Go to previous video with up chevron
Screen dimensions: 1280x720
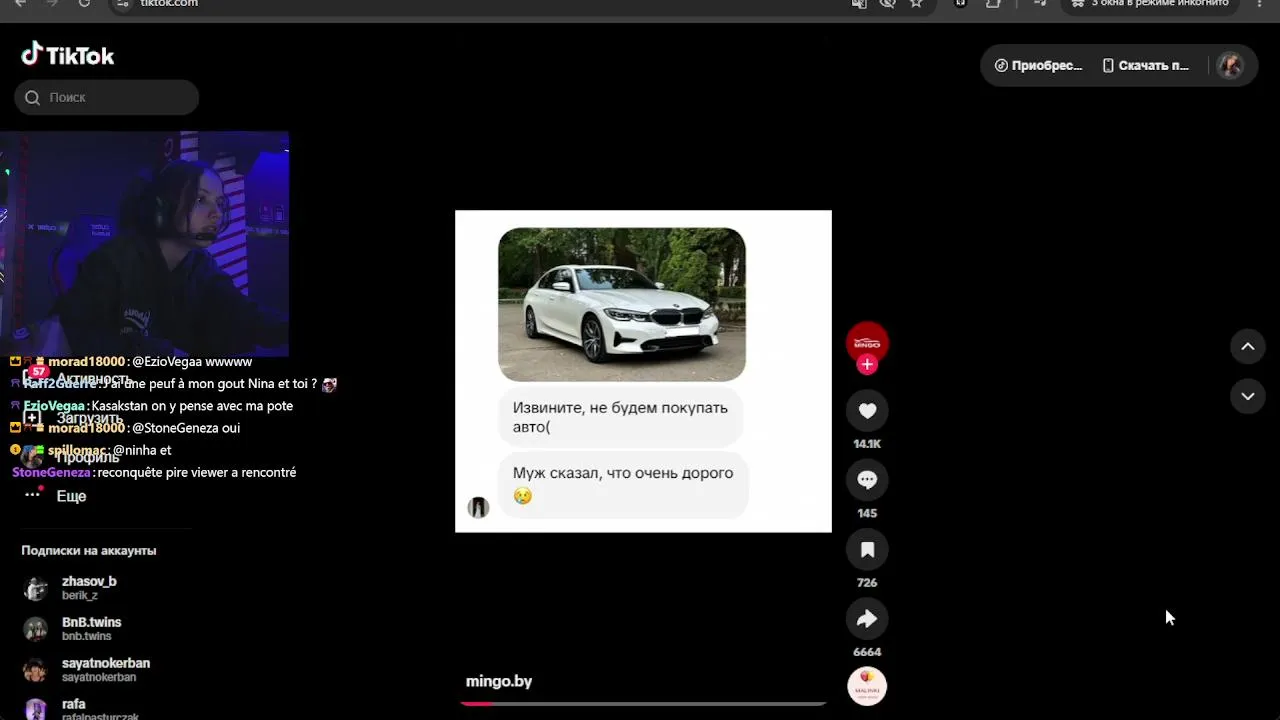click(1248, 346)
